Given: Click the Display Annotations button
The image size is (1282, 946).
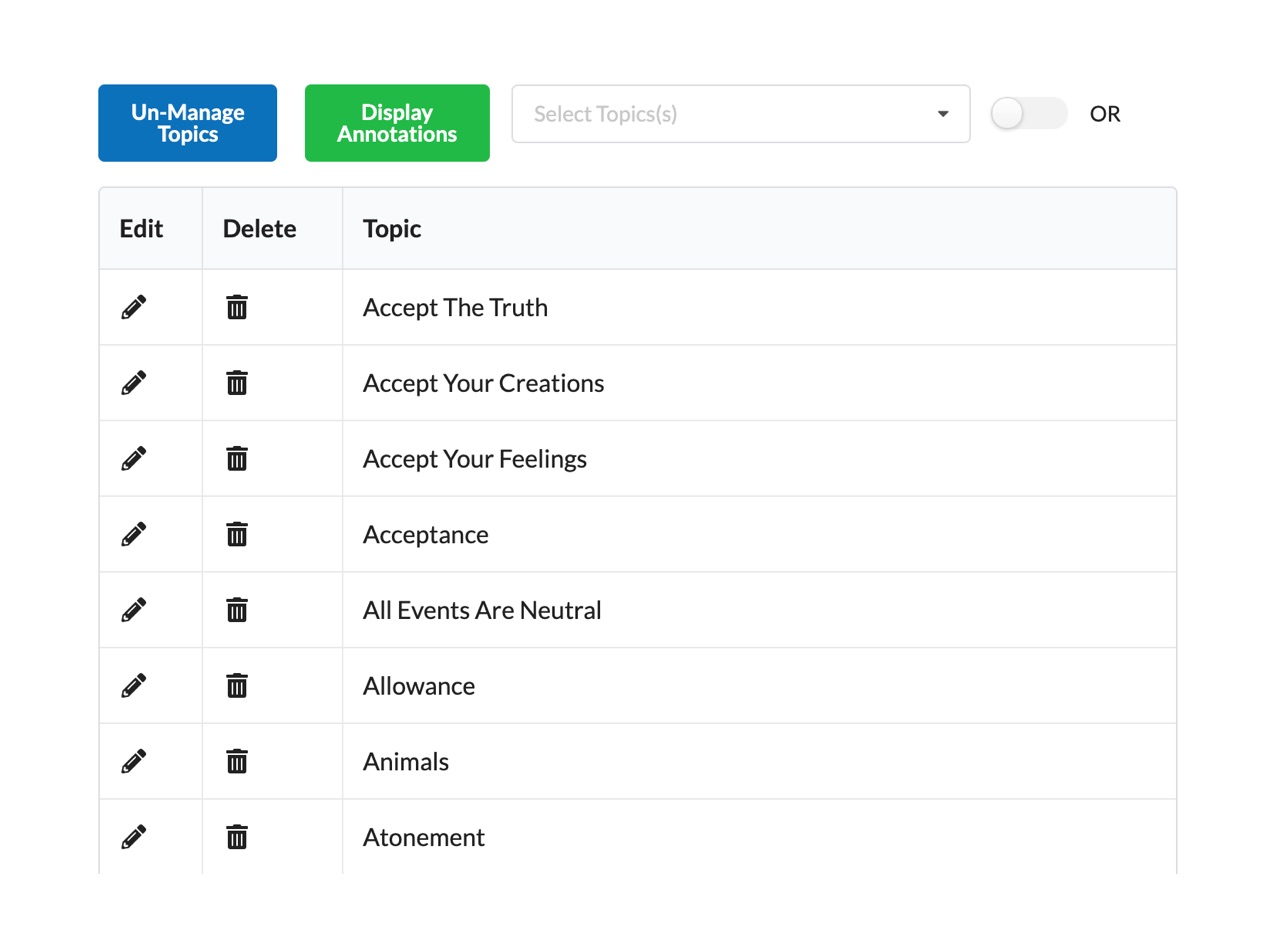Looking at the screenshot, I should (x=397, y=123).
